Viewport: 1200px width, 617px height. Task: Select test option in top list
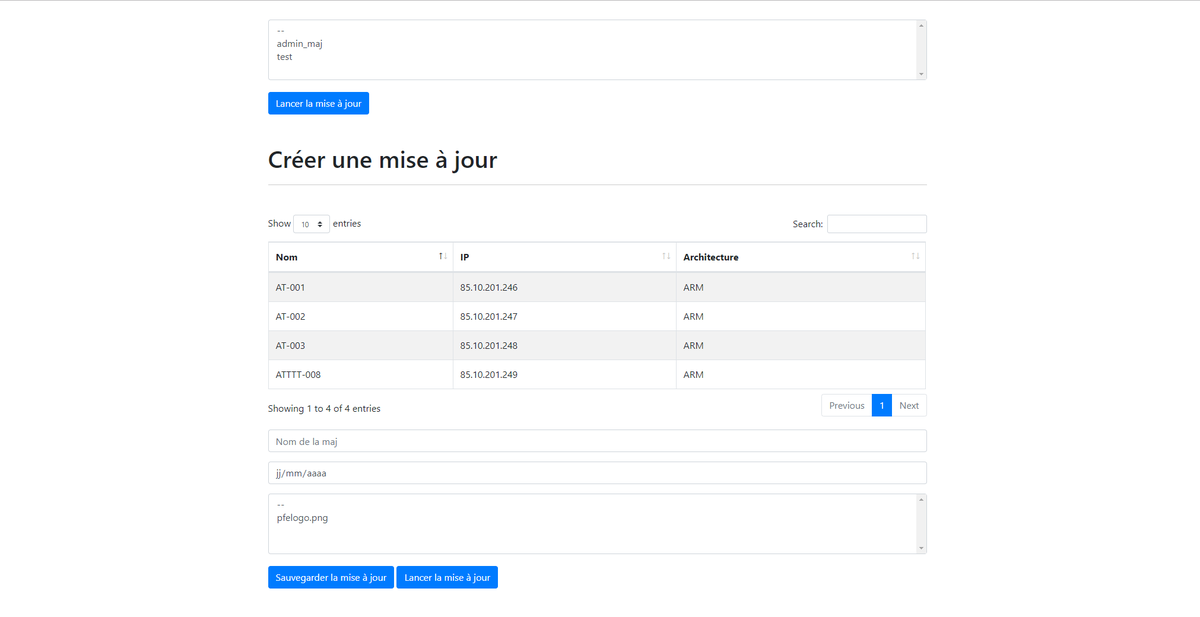285,57
